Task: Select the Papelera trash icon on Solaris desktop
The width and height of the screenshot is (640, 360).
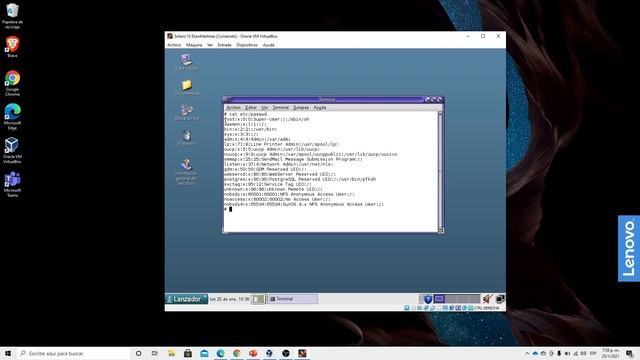Action: (187, 138)
